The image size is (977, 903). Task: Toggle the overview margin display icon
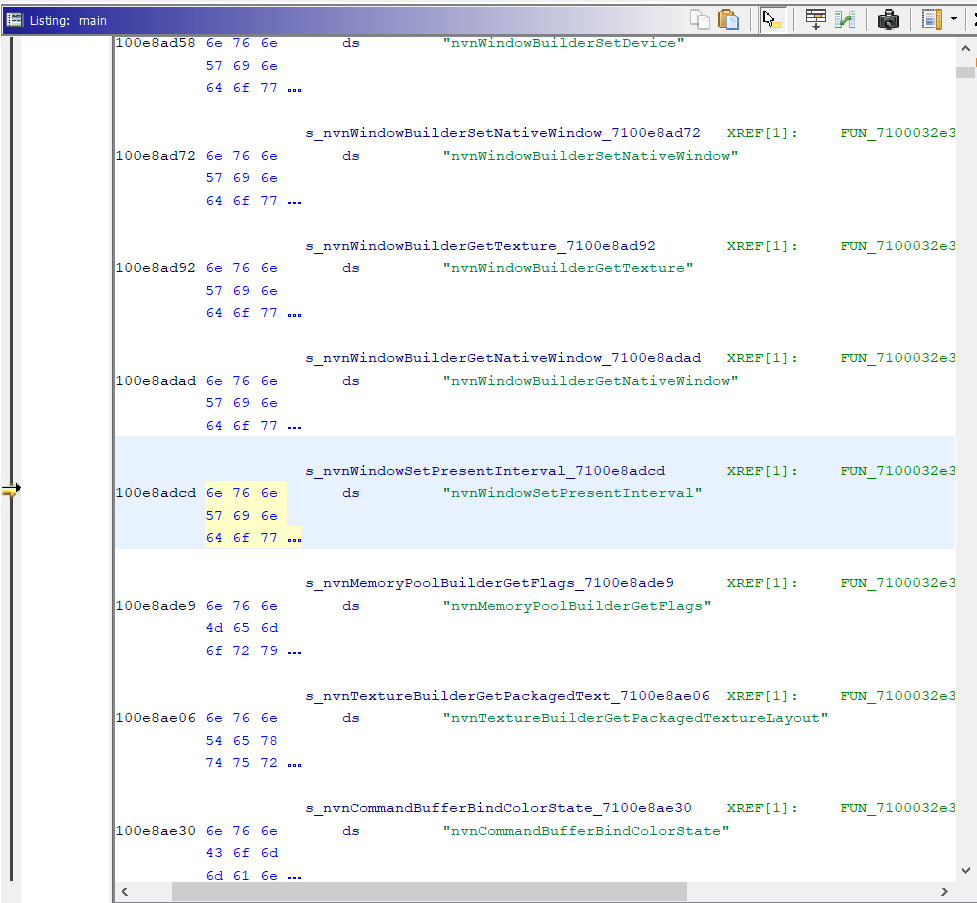(x=932, y=20)
